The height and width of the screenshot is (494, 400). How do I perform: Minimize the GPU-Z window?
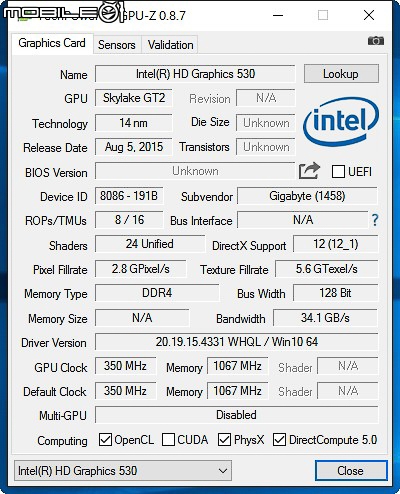[x=278, y=15]
